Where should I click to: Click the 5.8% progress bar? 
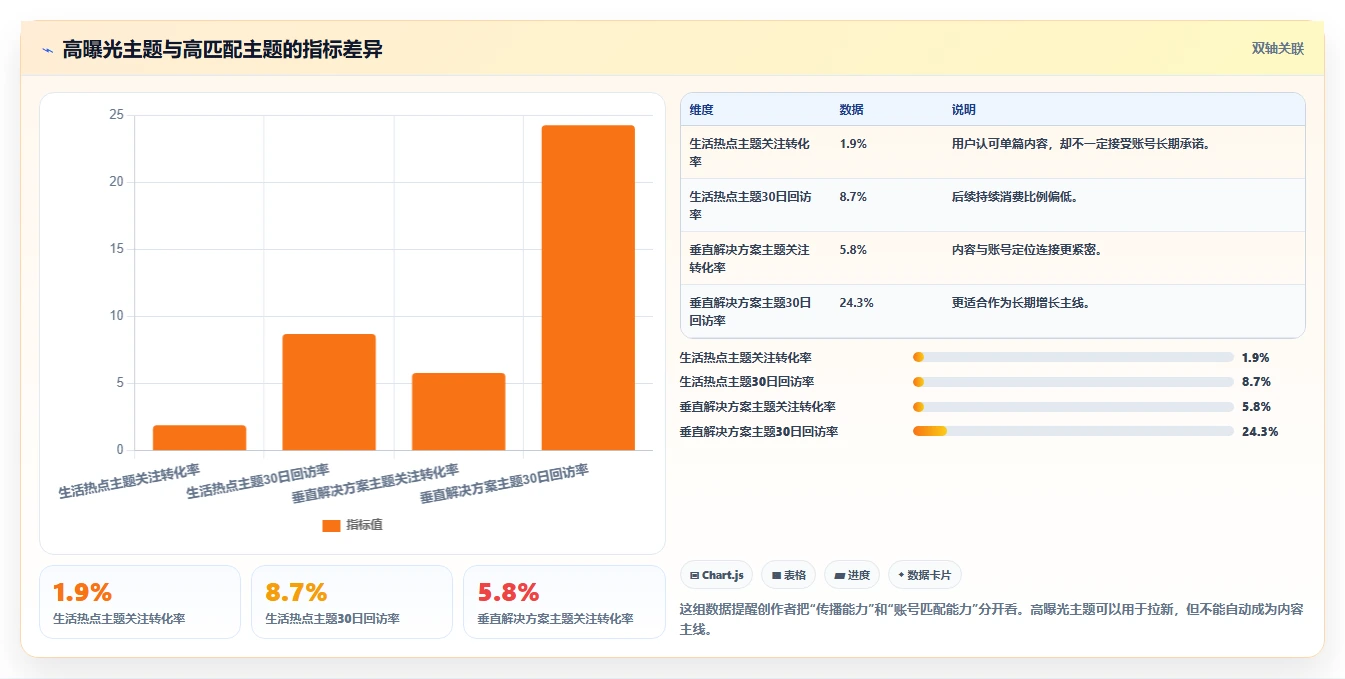click(1073, 407)
